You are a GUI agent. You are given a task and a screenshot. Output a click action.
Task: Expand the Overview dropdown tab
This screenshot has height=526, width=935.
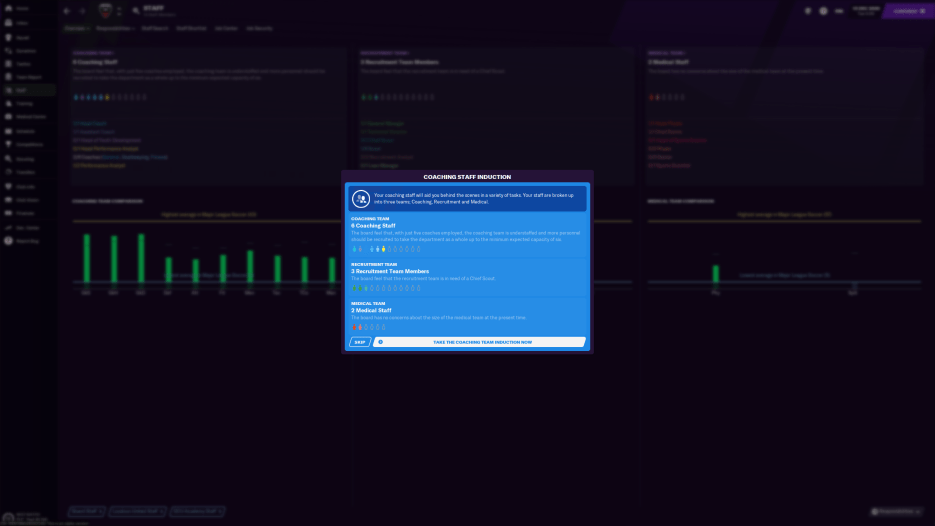click(x=76, y=28)
